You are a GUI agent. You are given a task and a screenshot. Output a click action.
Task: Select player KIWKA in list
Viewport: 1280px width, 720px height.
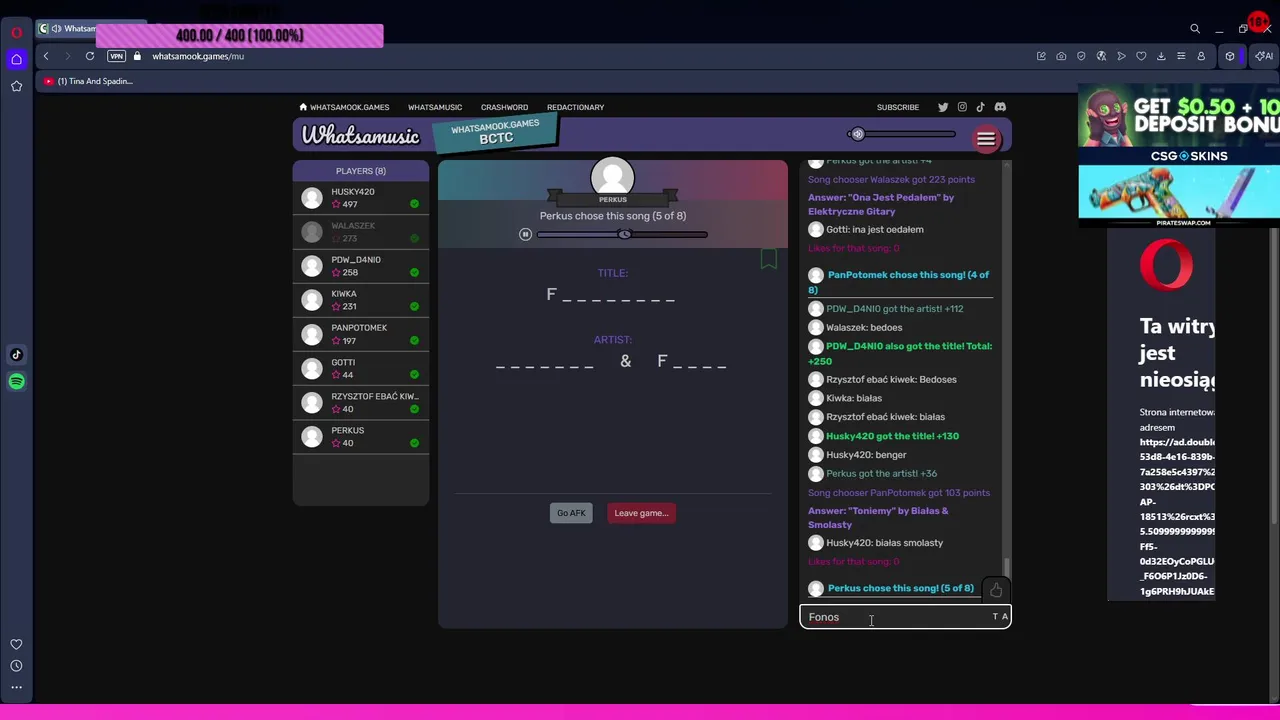coord(361,300)
